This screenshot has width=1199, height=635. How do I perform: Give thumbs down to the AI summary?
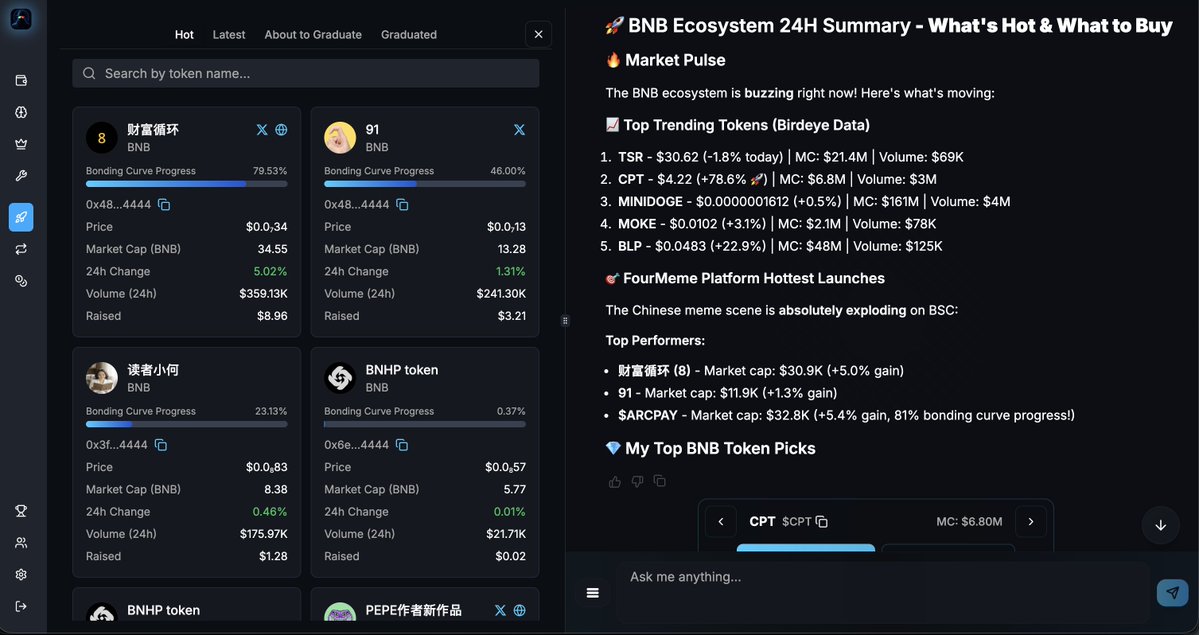coord(637,481)
